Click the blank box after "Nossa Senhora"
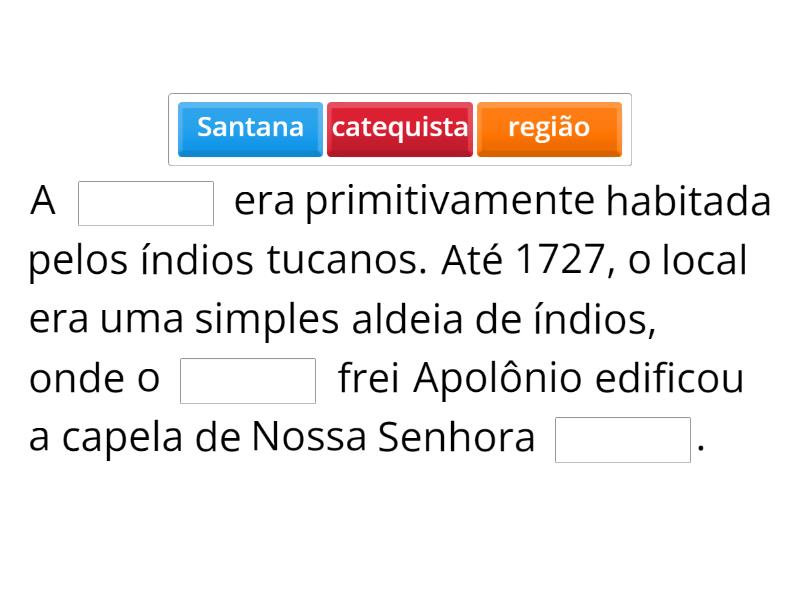Viewport: 800px width, 600px height. click(622, 440)
